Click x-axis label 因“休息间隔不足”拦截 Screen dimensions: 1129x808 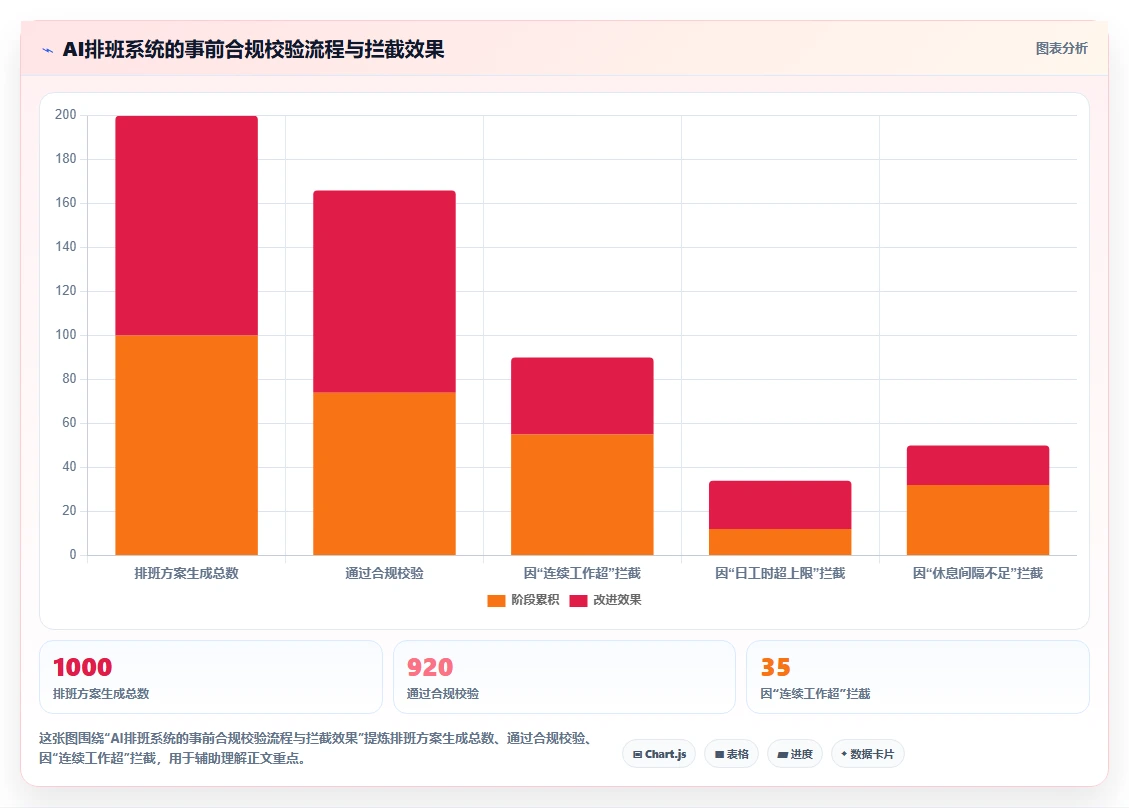(x=978, y=573)
